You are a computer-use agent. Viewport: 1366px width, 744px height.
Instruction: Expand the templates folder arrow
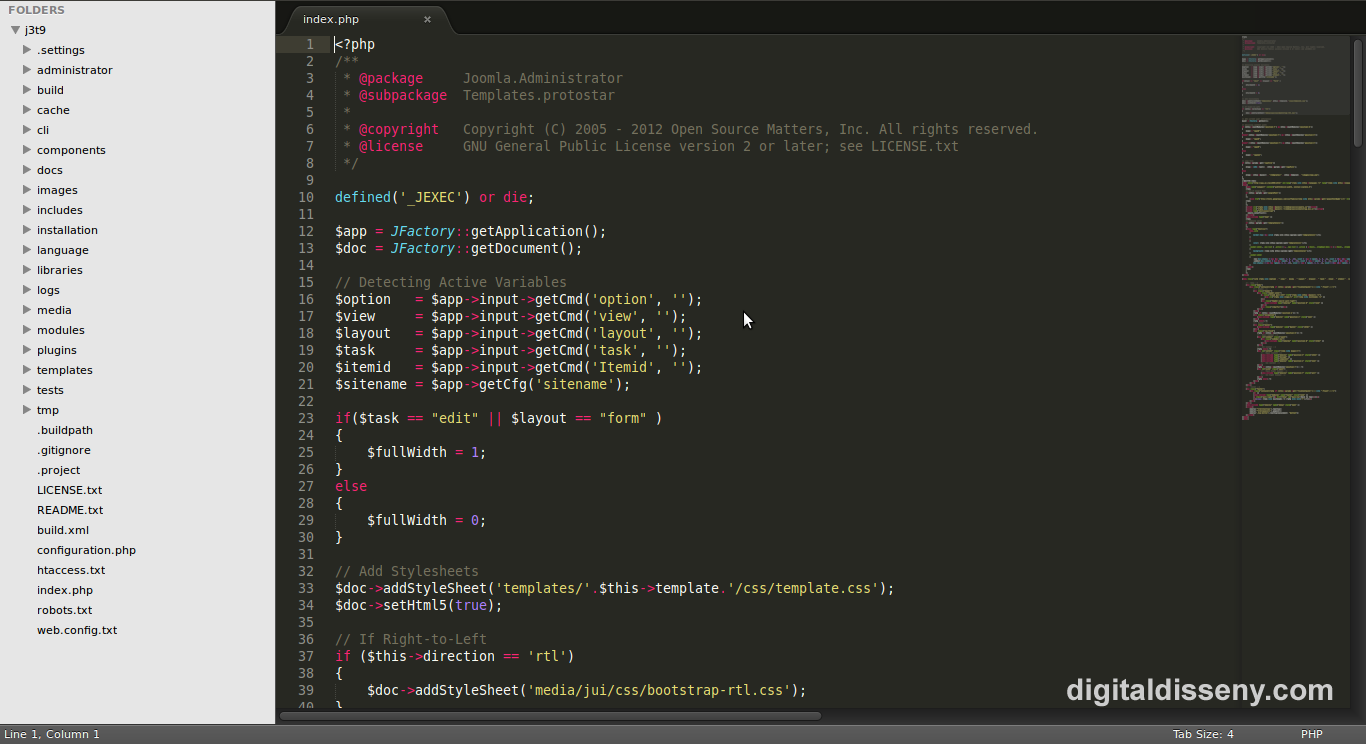tap(27, 370)
